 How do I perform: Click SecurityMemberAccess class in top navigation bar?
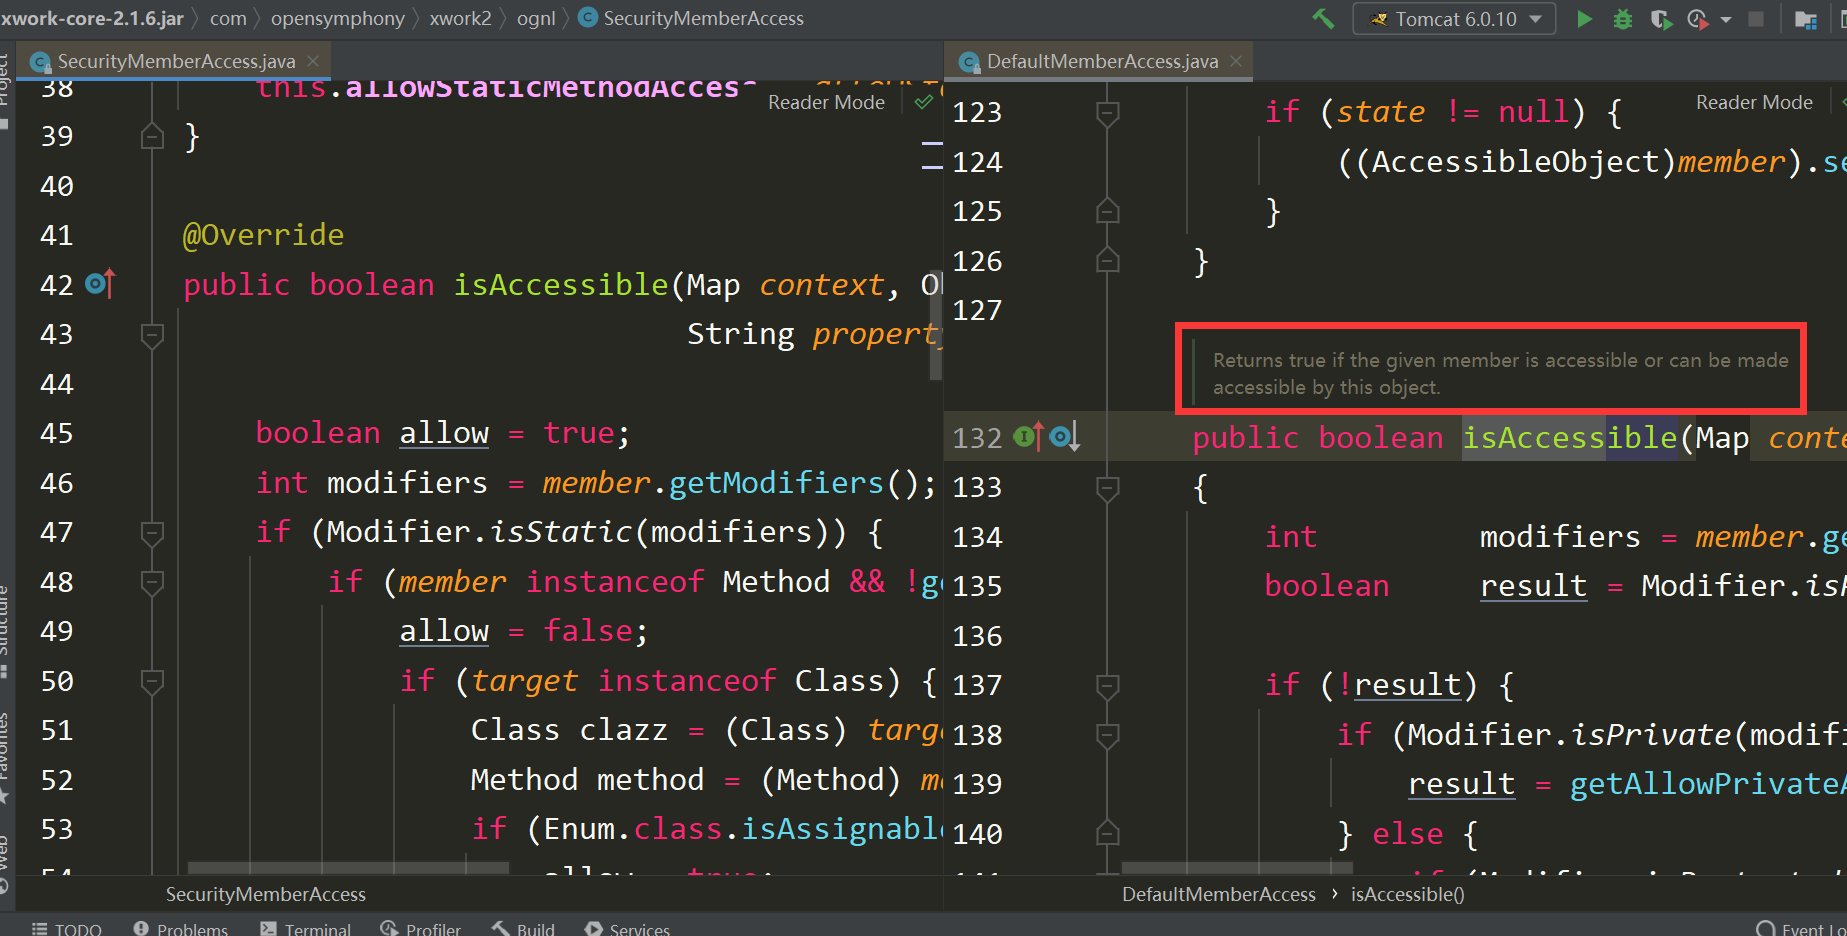click(x=692, y=18)
